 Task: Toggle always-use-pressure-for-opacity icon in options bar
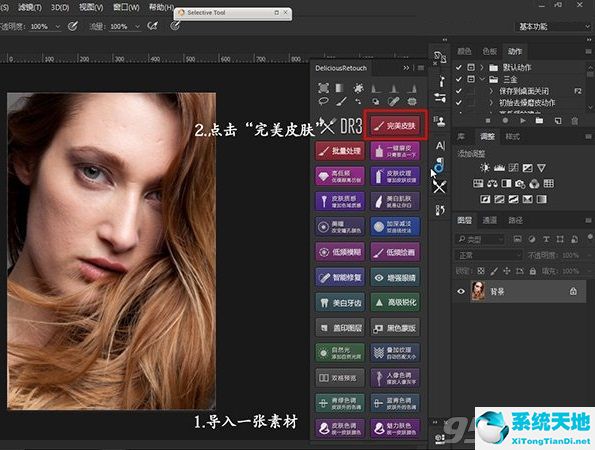[x=72, y=26]
